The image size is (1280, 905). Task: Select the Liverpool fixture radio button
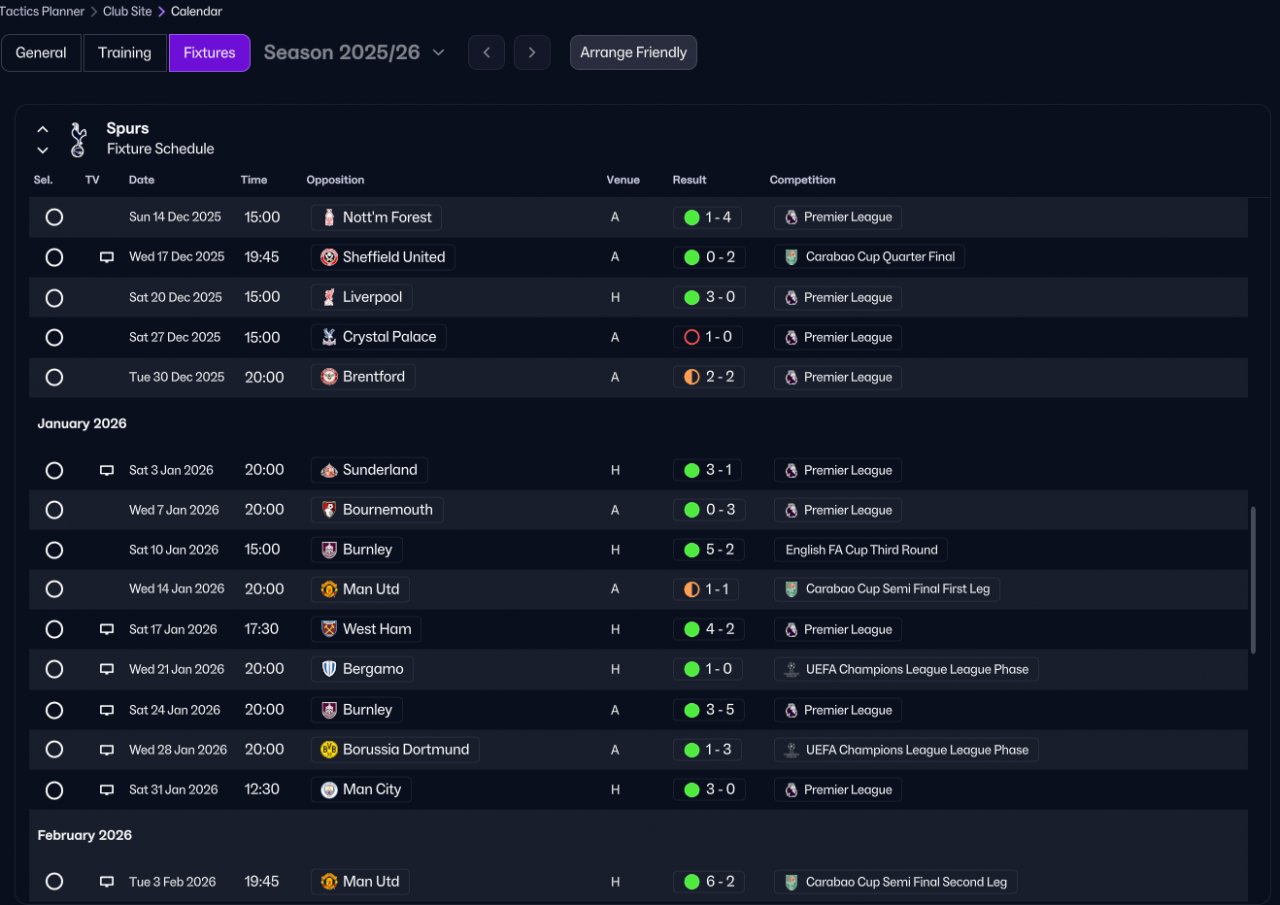[x=54, y=297]
